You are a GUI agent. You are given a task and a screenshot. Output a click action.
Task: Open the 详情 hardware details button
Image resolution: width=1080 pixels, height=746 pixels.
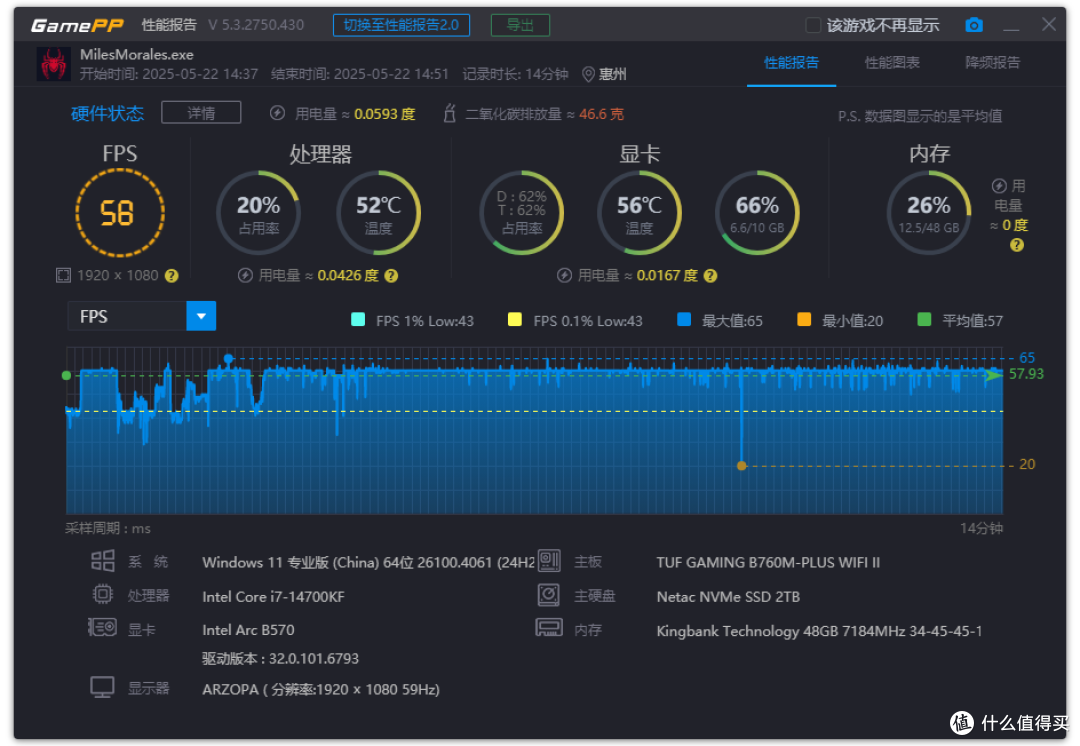point(201,112)
